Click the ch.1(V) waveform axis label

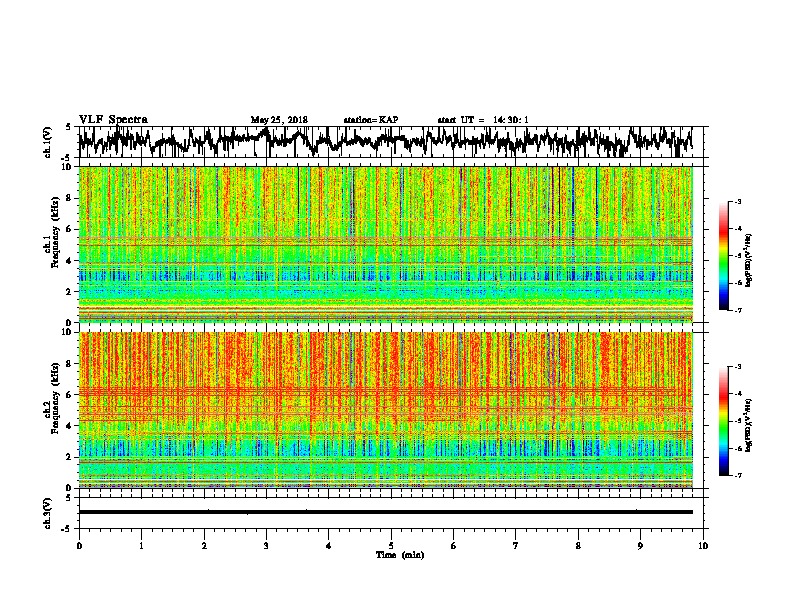48,142
